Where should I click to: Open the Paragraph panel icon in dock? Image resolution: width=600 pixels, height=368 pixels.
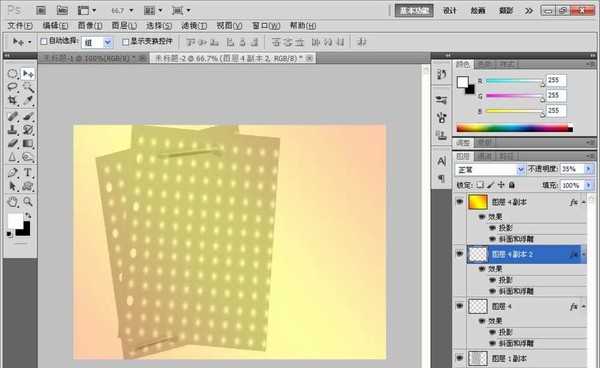click(x=442, y=178)
